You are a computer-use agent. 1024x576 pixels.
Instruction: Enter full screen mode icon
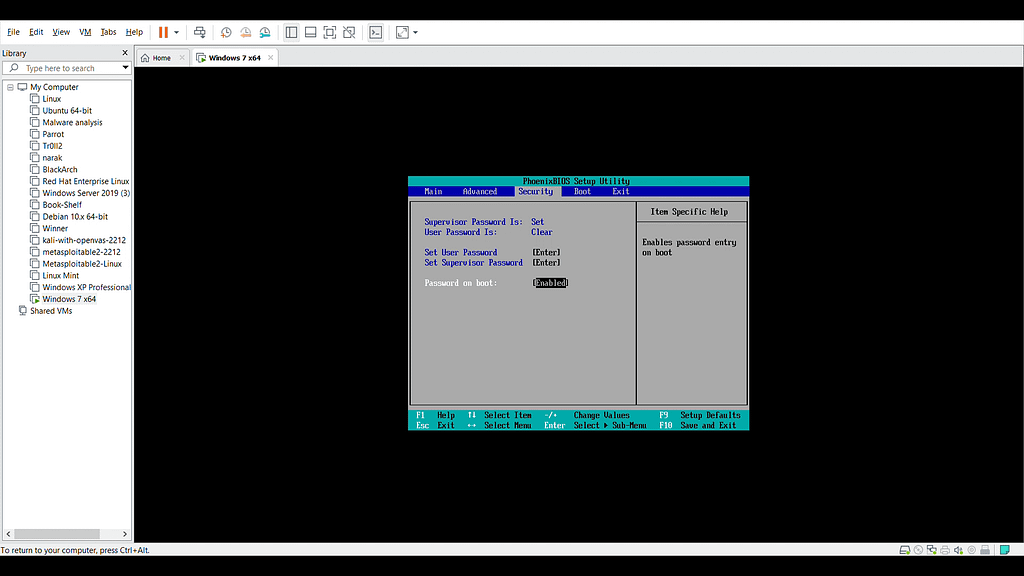click(330, 32)
